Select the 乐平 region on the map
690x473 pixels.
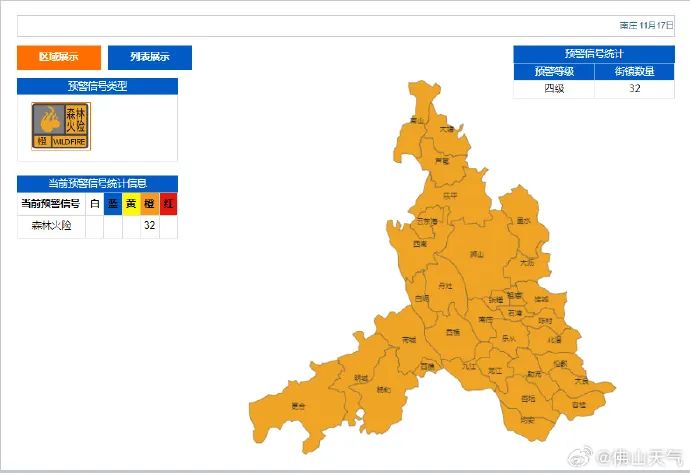click(x=450, y=196)
